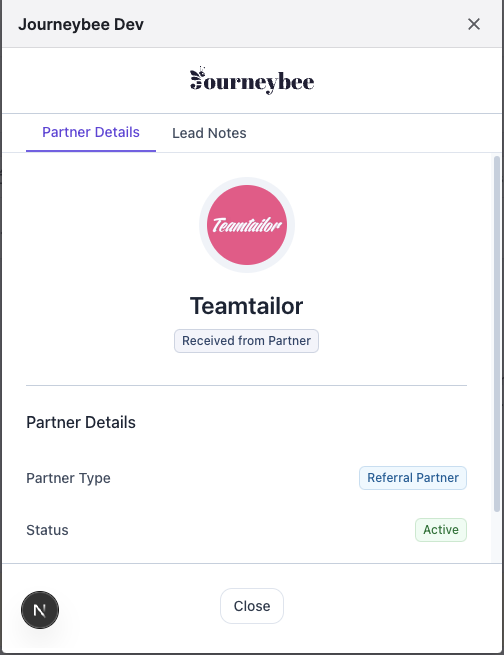The width and height of the screenshot is (504, 655).
Task: Click the Referral Partner type badge
Action: 413,478
